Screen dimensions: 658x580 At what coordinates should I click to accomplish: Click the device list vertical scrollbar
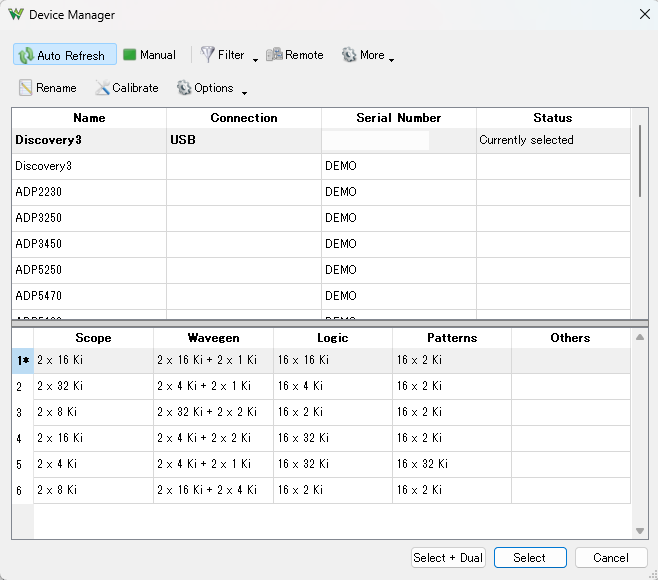(x=640, y=160)
